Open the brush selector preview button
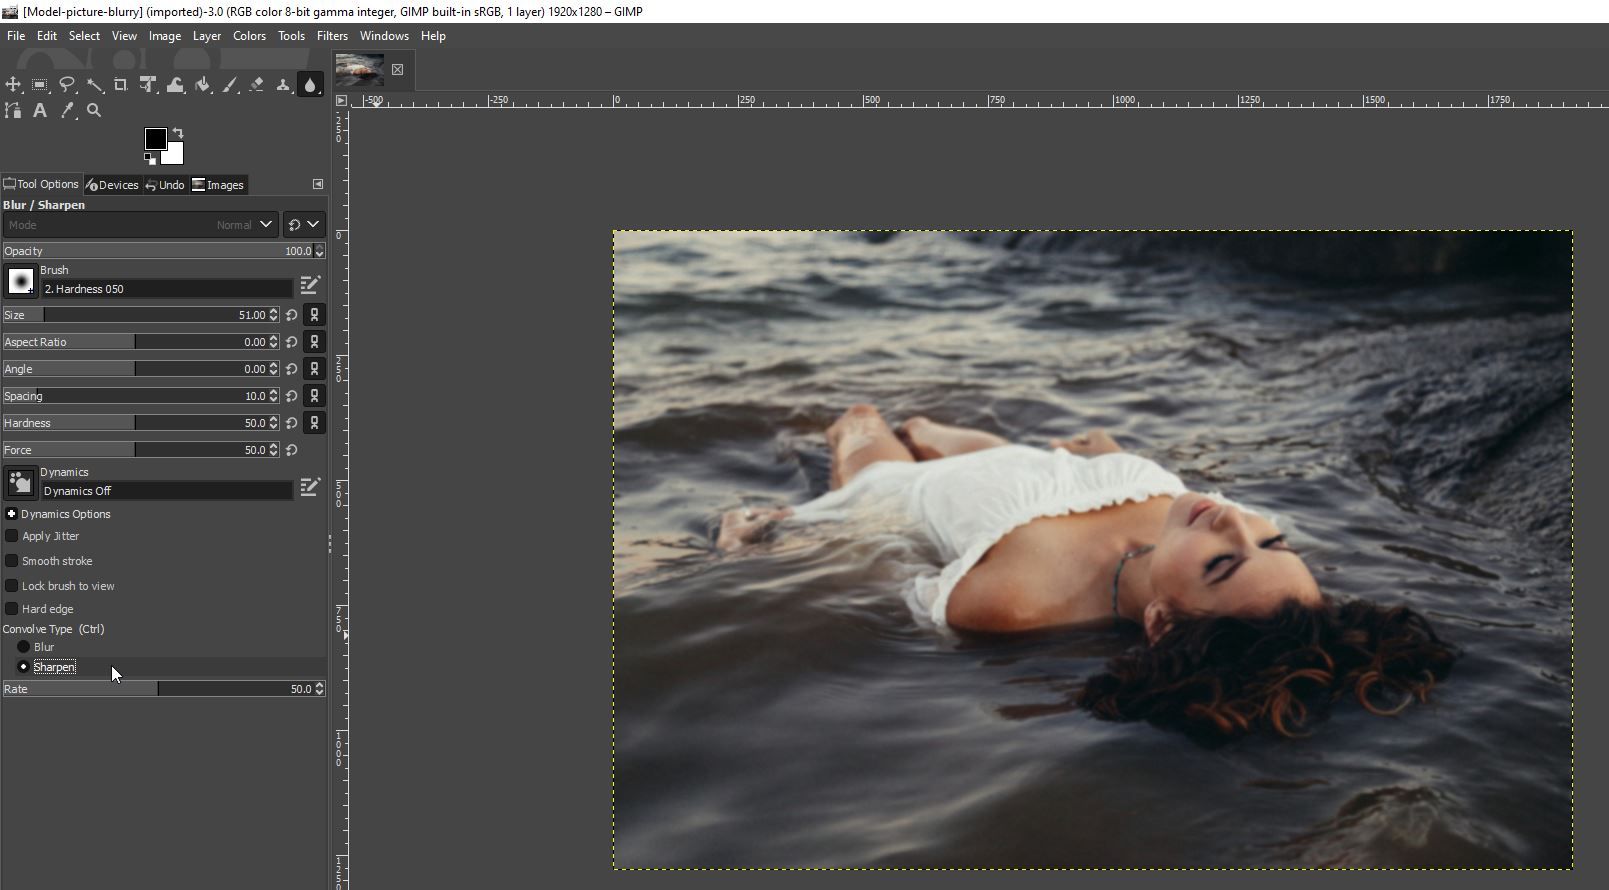 [x=20, y=282]
